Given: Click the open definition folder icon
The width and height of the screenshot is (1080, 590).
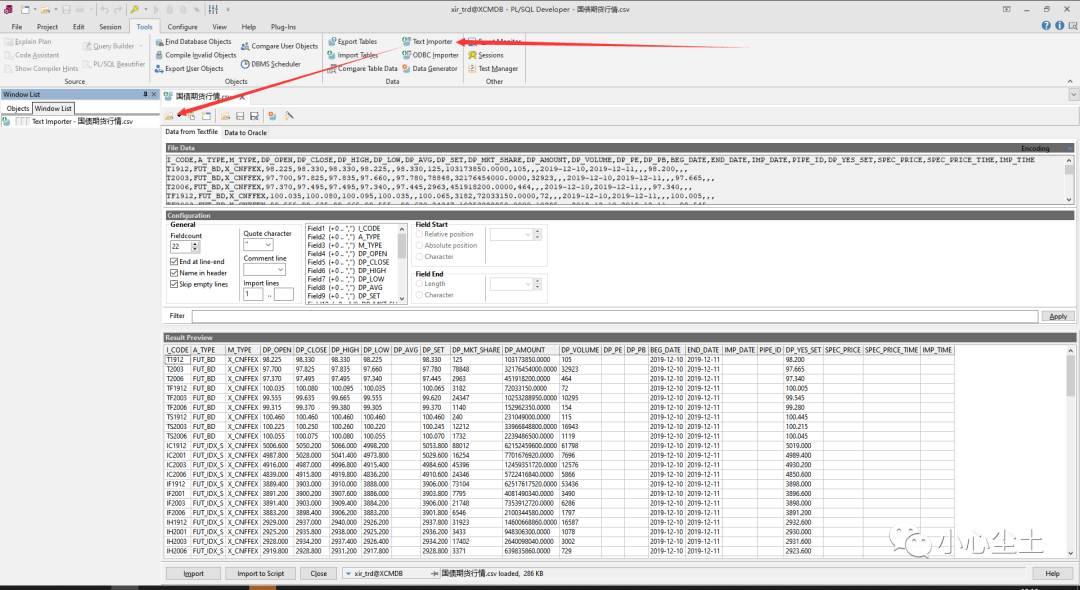Looking at the screenshot, I should (225, 116).
